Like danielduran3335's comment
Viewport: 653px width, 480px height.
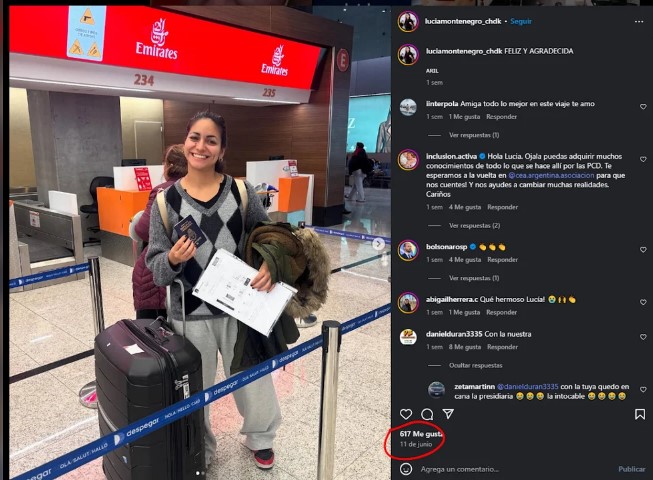[643, 336]
